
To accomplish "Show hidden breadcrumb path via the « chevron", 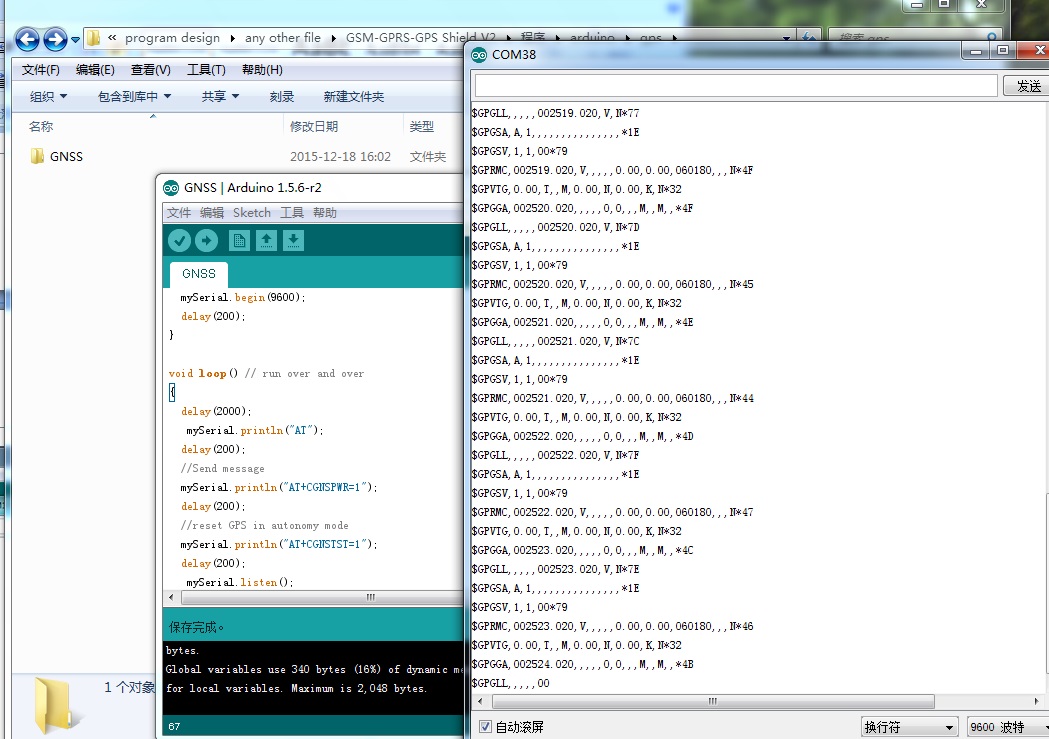I will (112, 37).
